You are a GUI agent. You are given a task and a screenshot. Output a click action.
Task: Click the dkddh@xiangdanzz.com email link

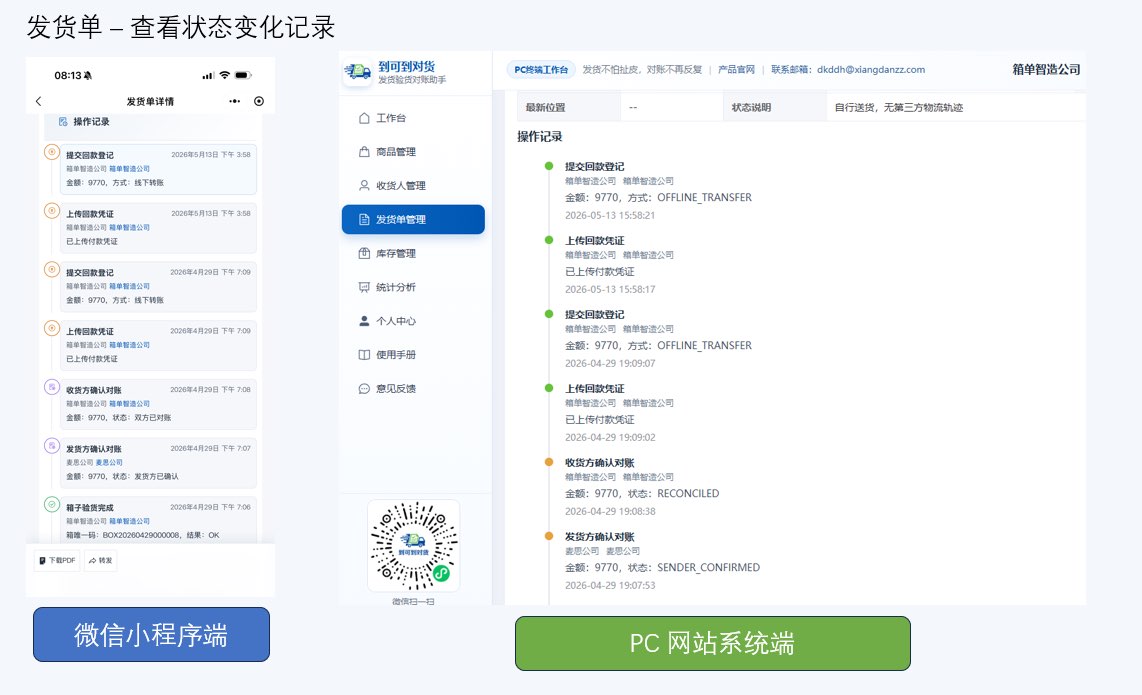pyautogui.click(x=871, y=70)
